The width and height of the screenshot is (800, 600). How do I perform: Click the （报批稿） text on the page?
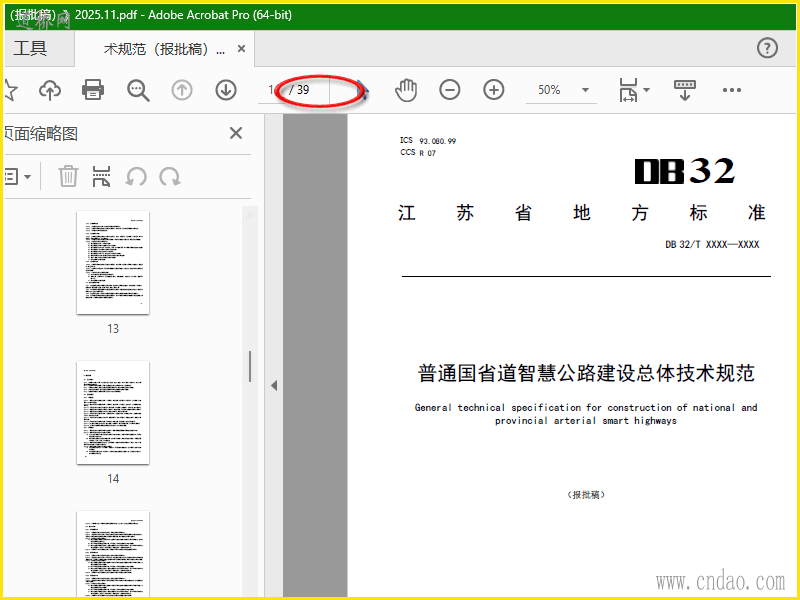[586, 494]
